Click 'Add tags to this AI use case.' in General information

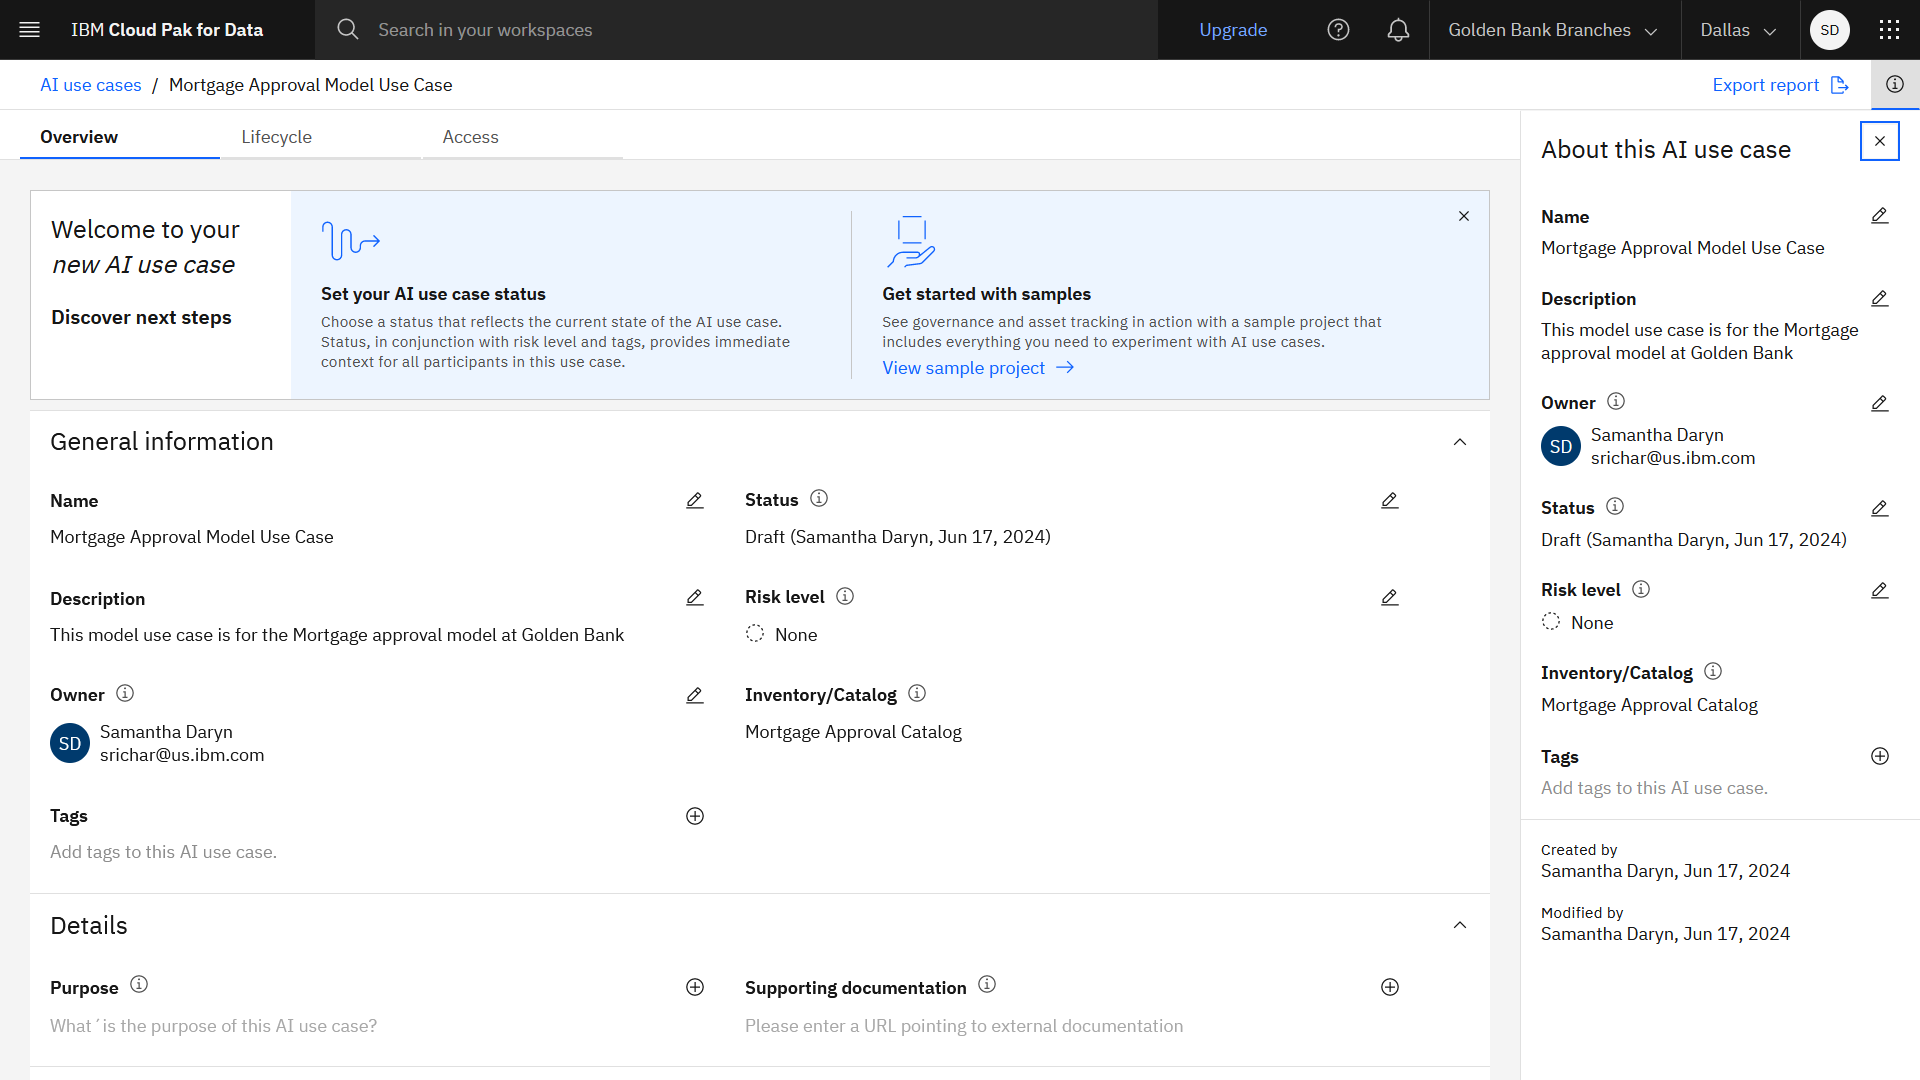164,852
